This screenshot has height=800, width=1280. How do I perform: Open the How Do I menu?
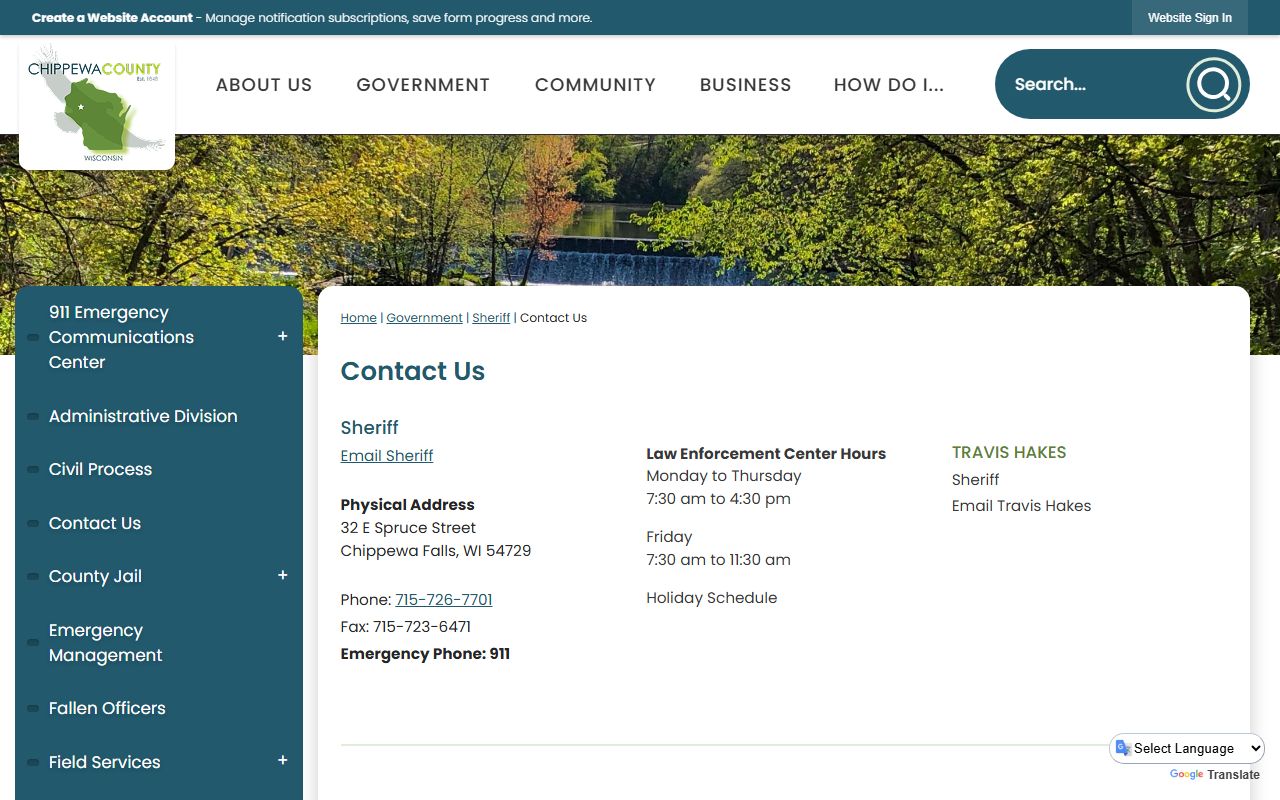888,85
